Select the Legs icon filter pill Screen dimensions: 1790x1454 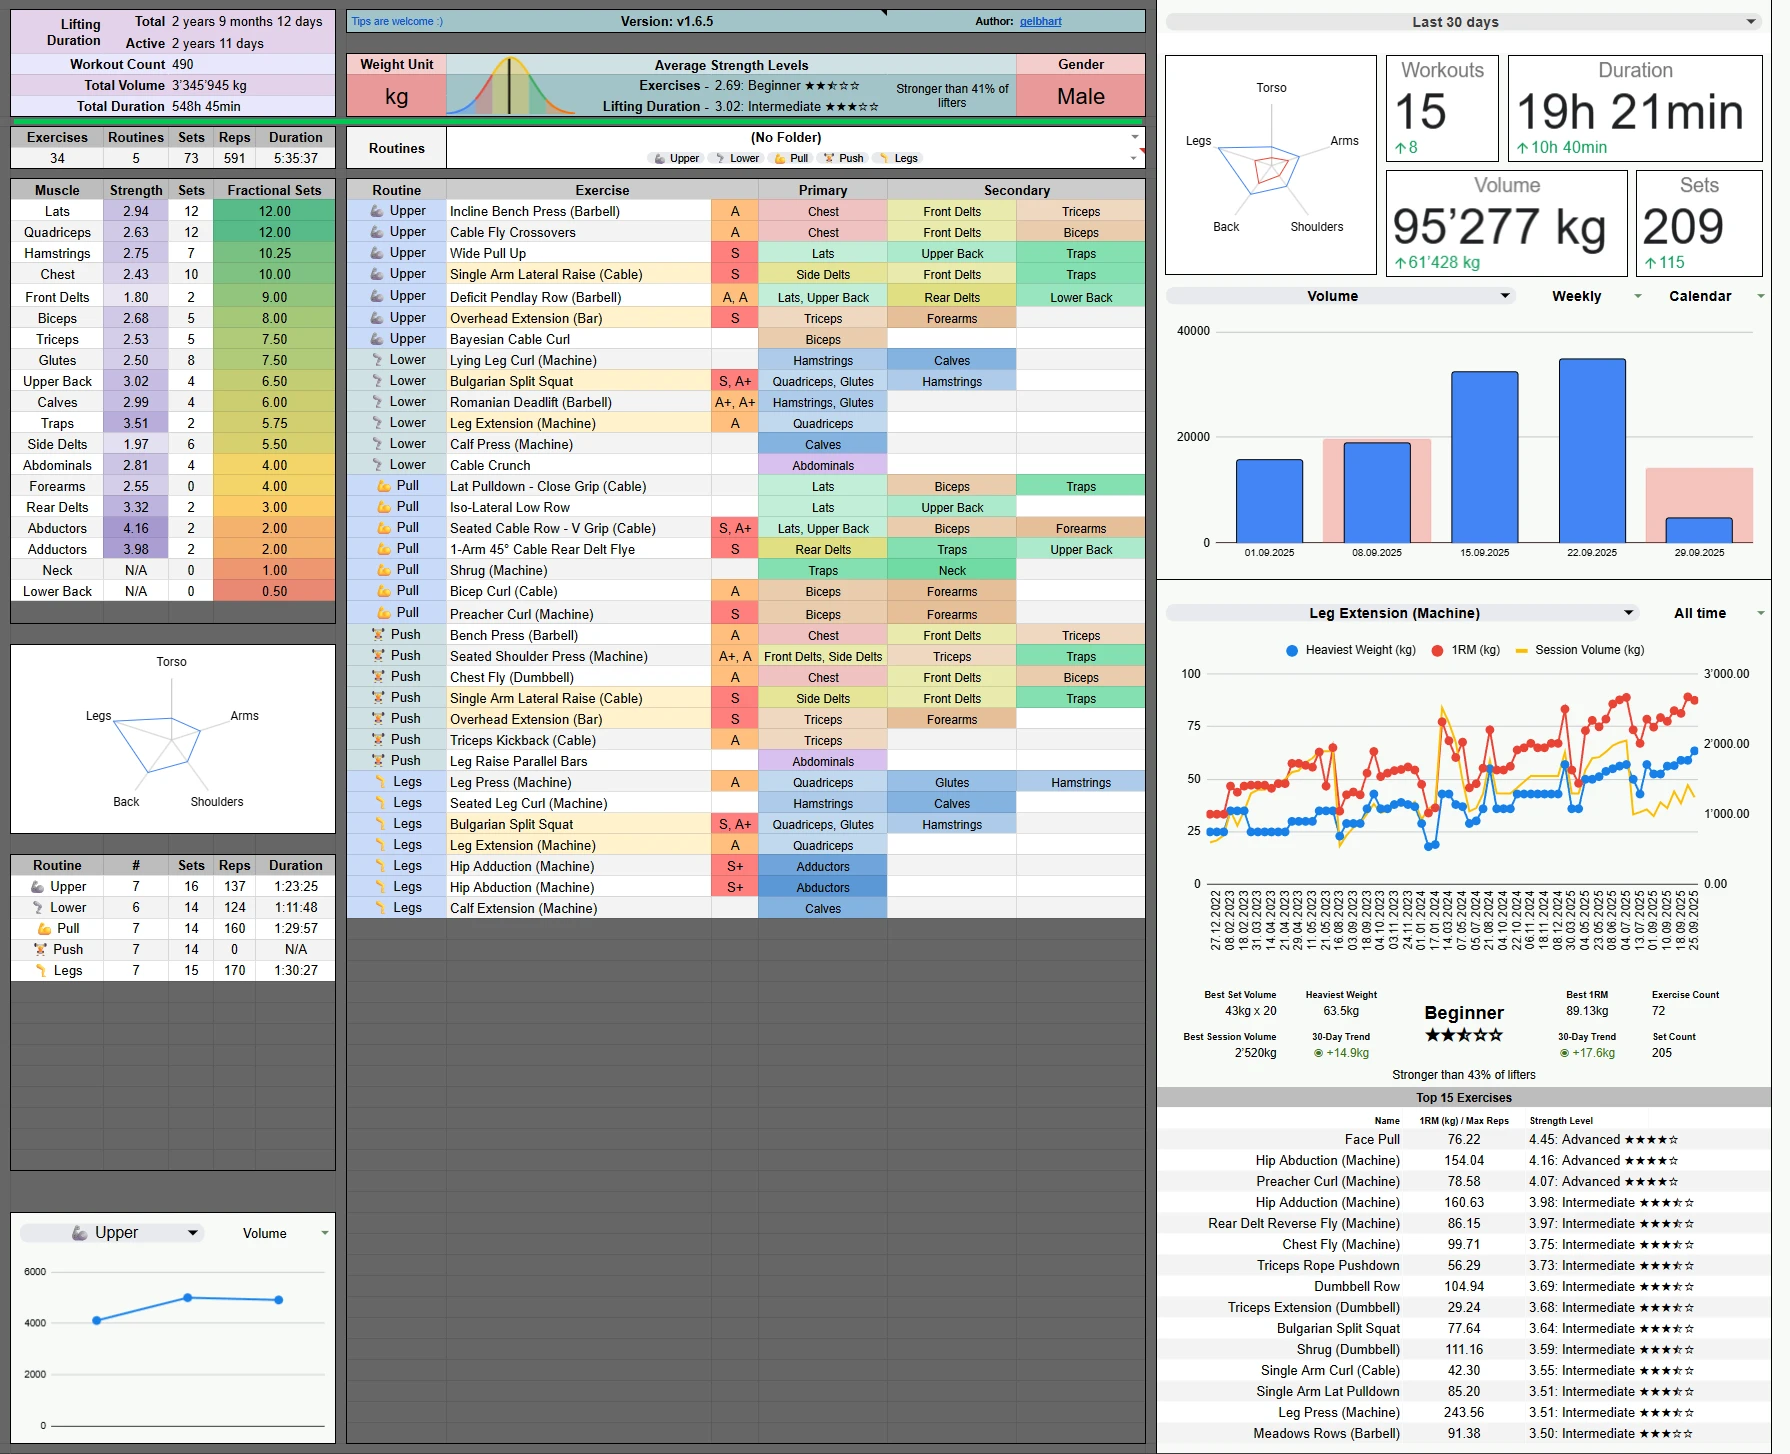coord(884,157)
